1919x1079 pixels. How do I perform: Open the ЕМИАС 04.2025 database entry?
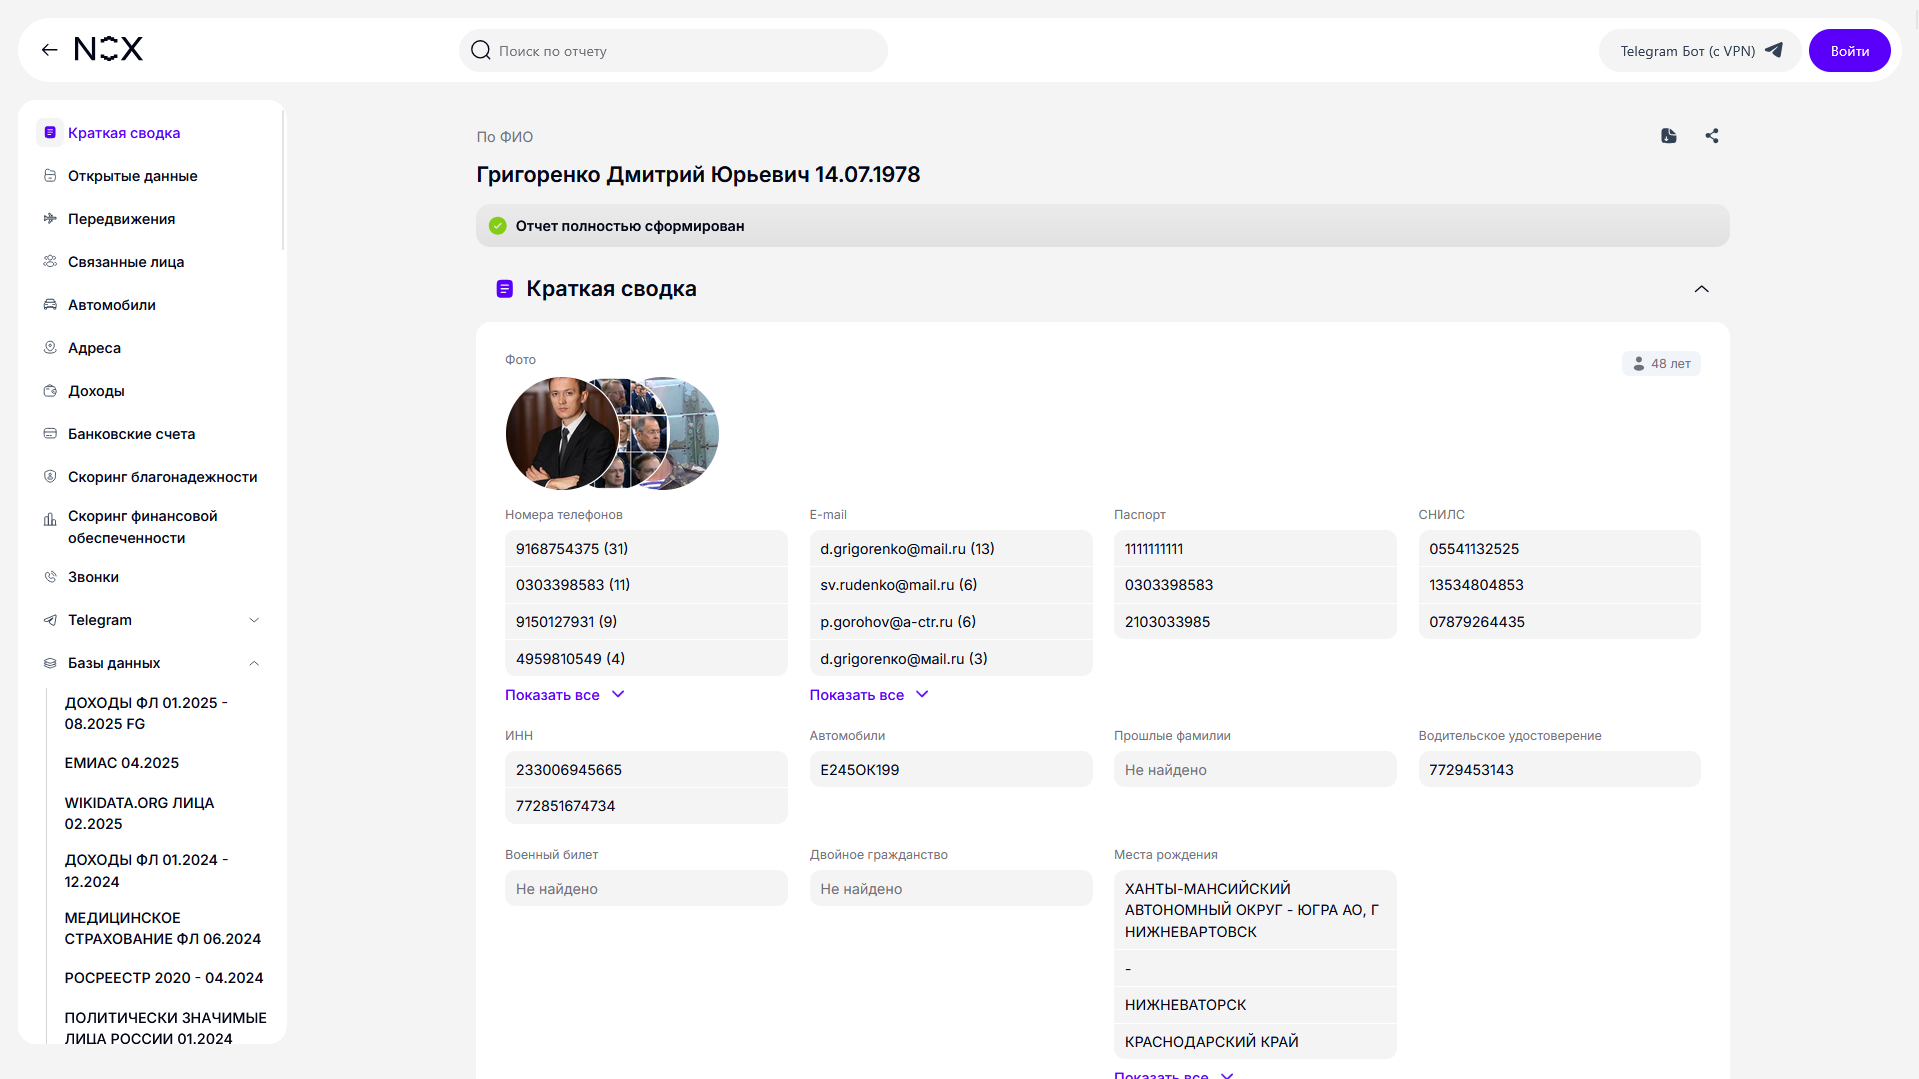(x=122, y=763)
